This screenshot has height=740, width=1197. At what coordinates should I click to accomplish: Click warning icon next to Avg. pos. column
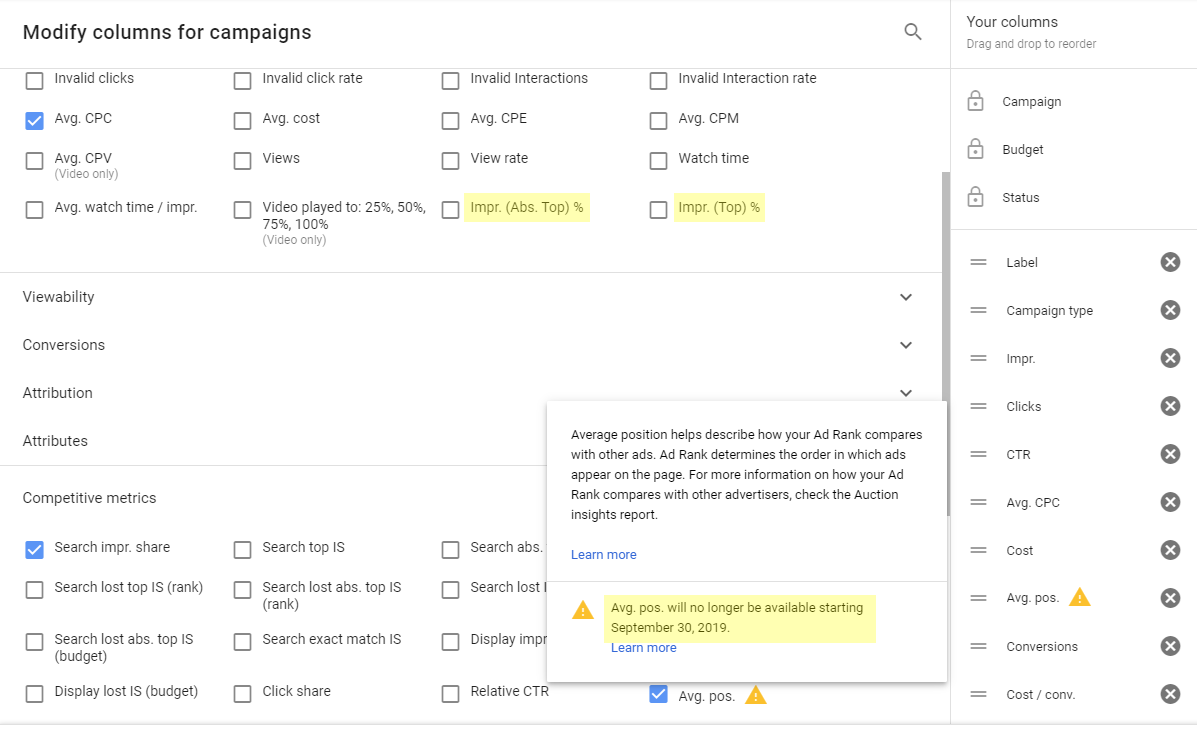point(1079,598)
